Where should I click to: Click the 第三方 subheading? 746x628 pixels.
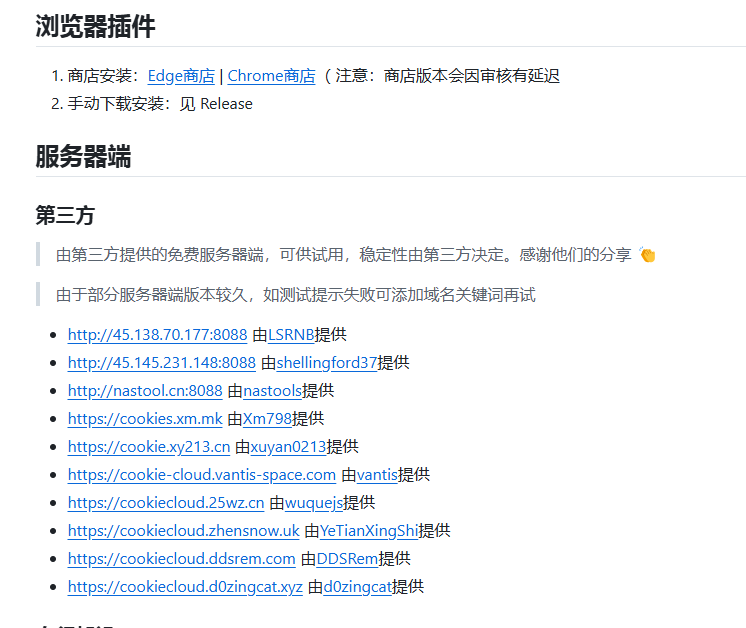pos(65,216)
